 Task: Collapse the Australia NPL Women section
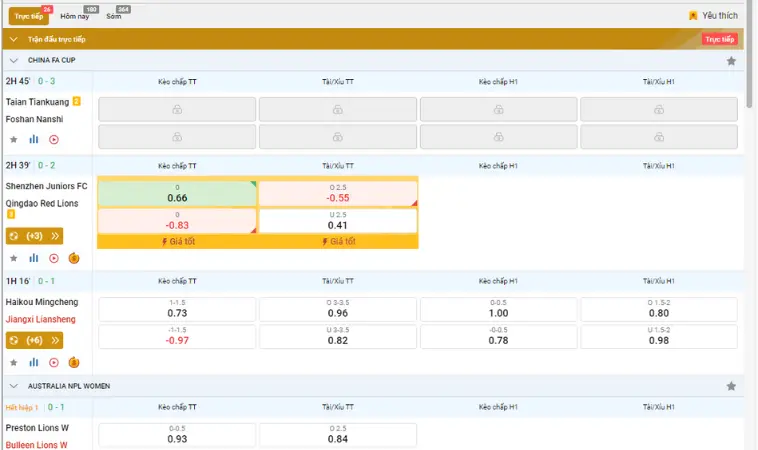14,386
